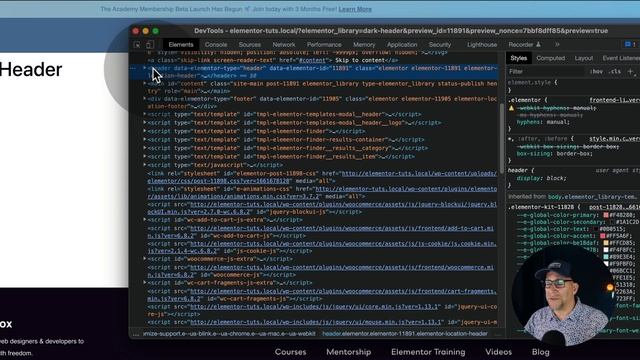The height and width of the screenshot is (360, 640).
Task: Open the Application tab
Action: tap(402, 44)
